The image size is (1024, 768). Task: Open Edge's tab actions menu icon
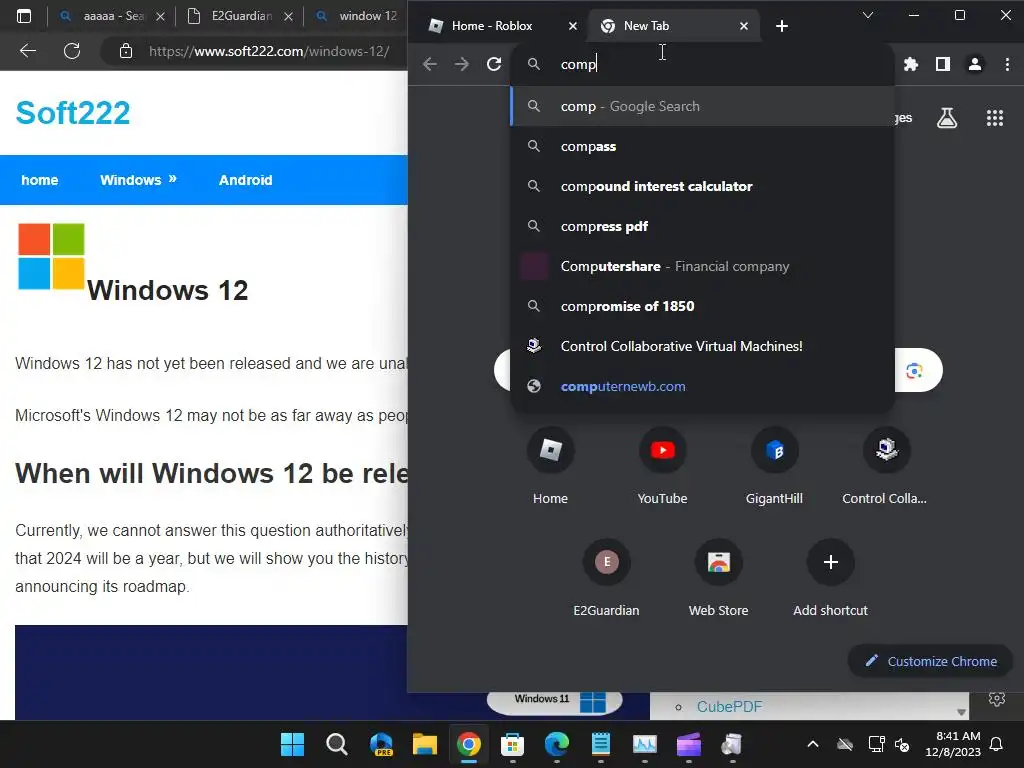[24, 16]
